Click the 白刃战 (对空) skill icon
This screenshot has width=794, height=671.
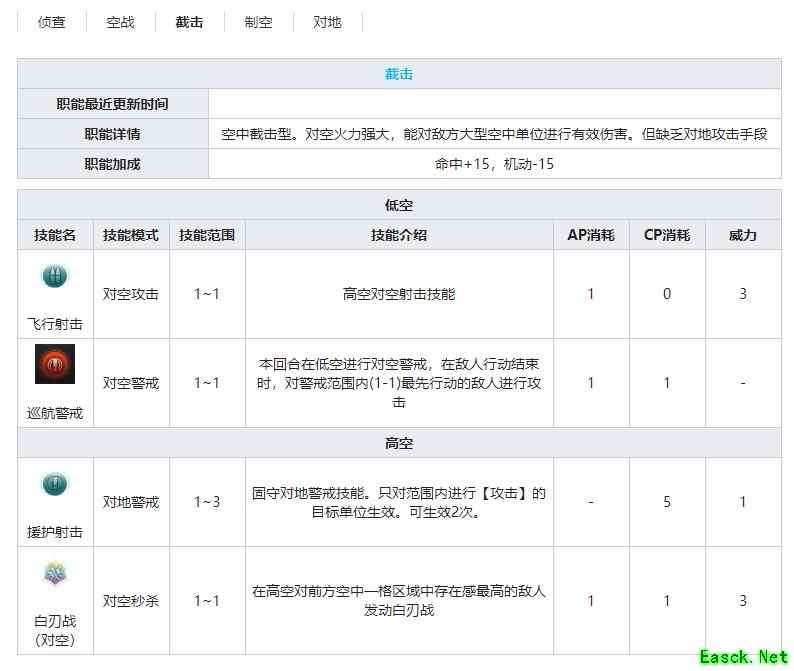pos(55,574)
